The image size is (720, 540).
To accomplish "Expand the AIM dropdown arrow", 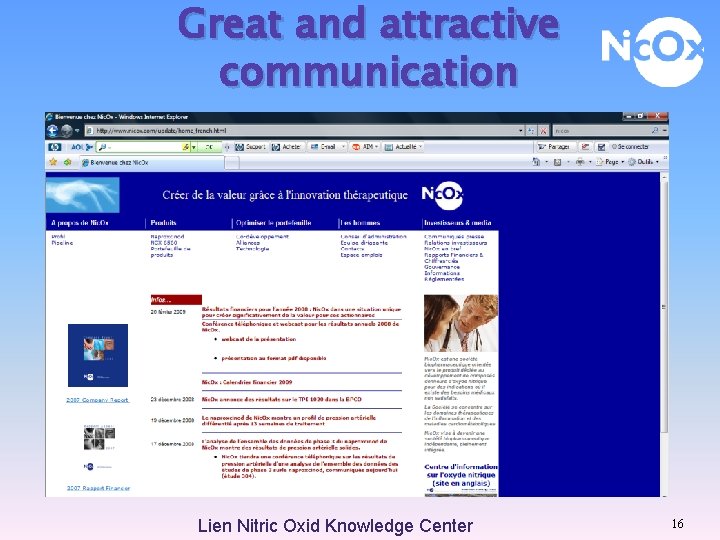I will pos(377,147).
